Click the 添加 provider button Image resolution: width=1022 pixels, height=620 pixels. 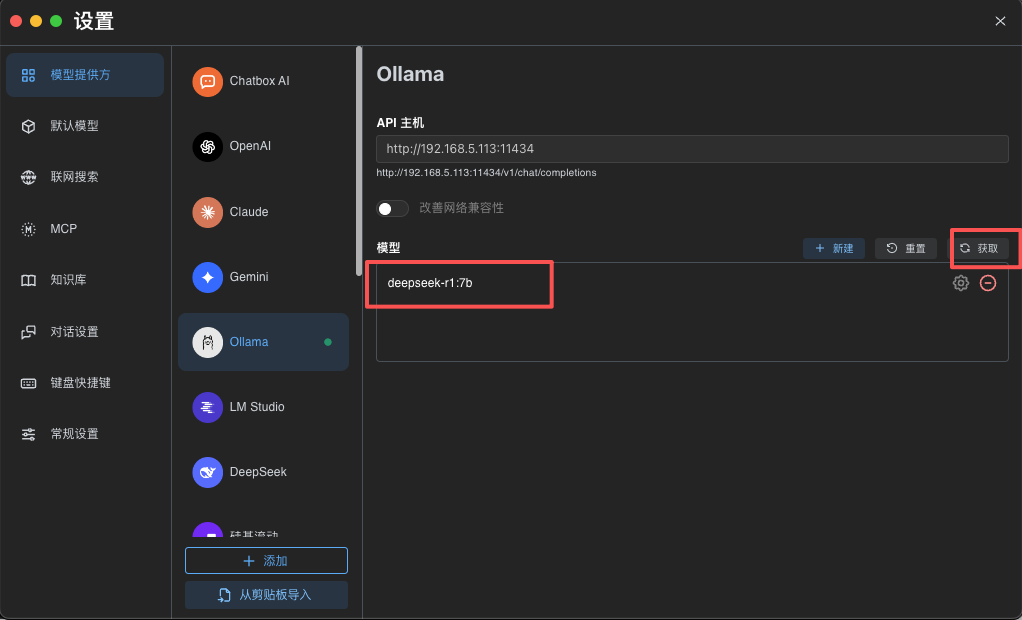pos(266,561)
